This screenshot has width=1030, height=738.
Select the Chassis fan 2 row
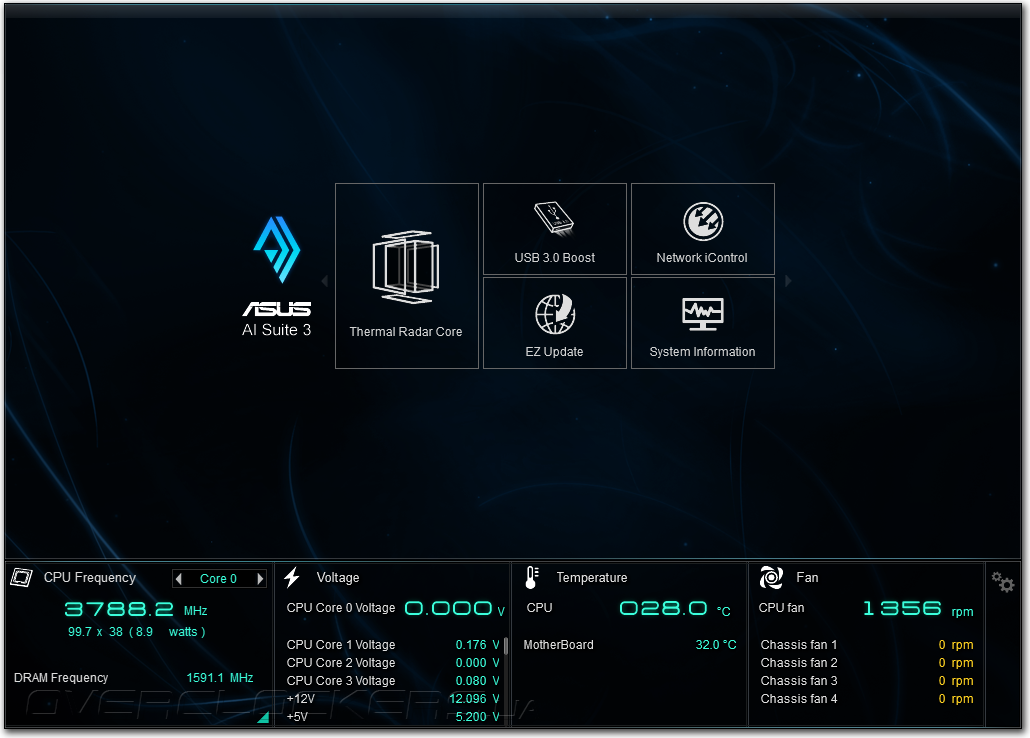pyautogui.click(x=867, y=662)
